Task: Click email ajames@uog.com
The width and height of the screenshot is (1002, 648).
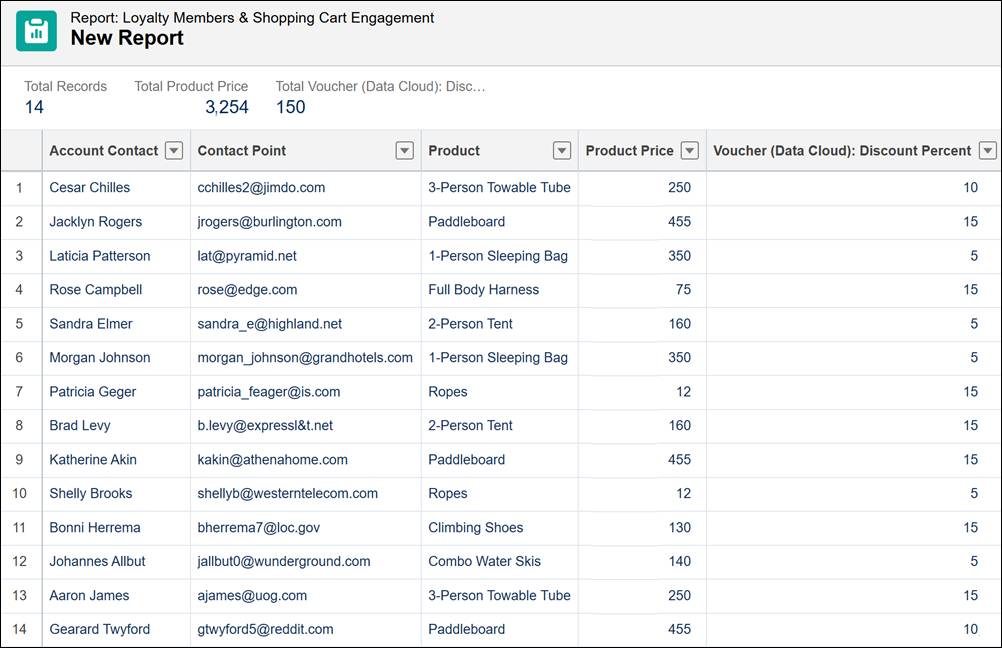Action: click(252, 595)
